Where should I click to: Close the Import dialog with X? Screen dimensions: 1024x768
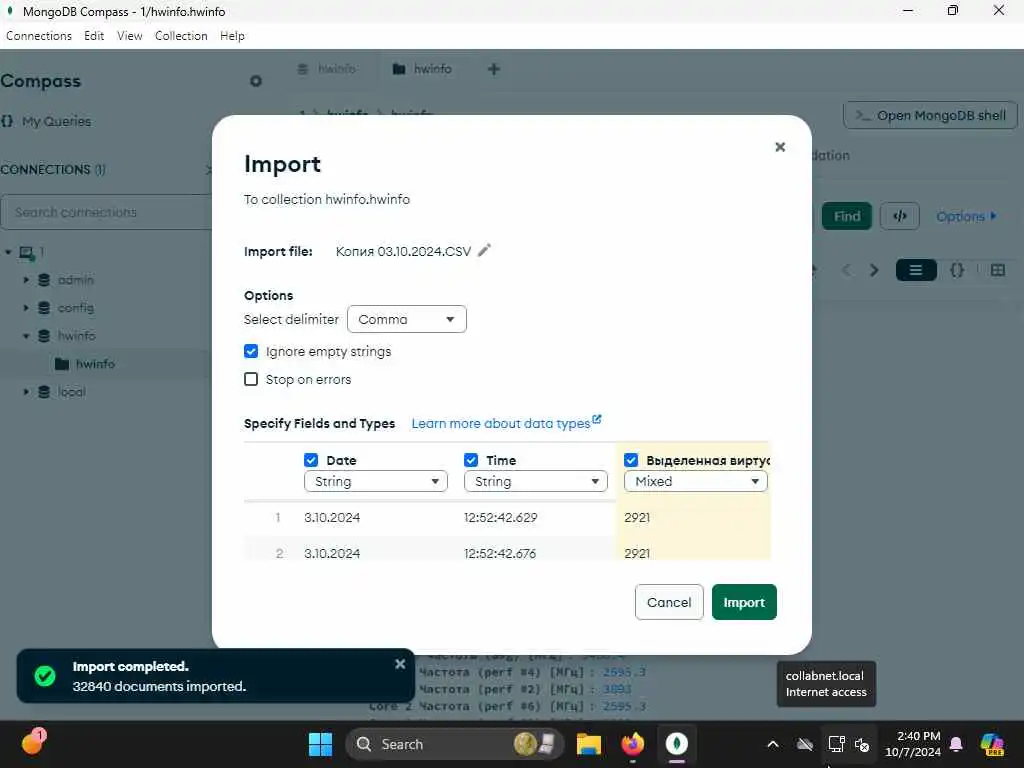click(780, 147)
